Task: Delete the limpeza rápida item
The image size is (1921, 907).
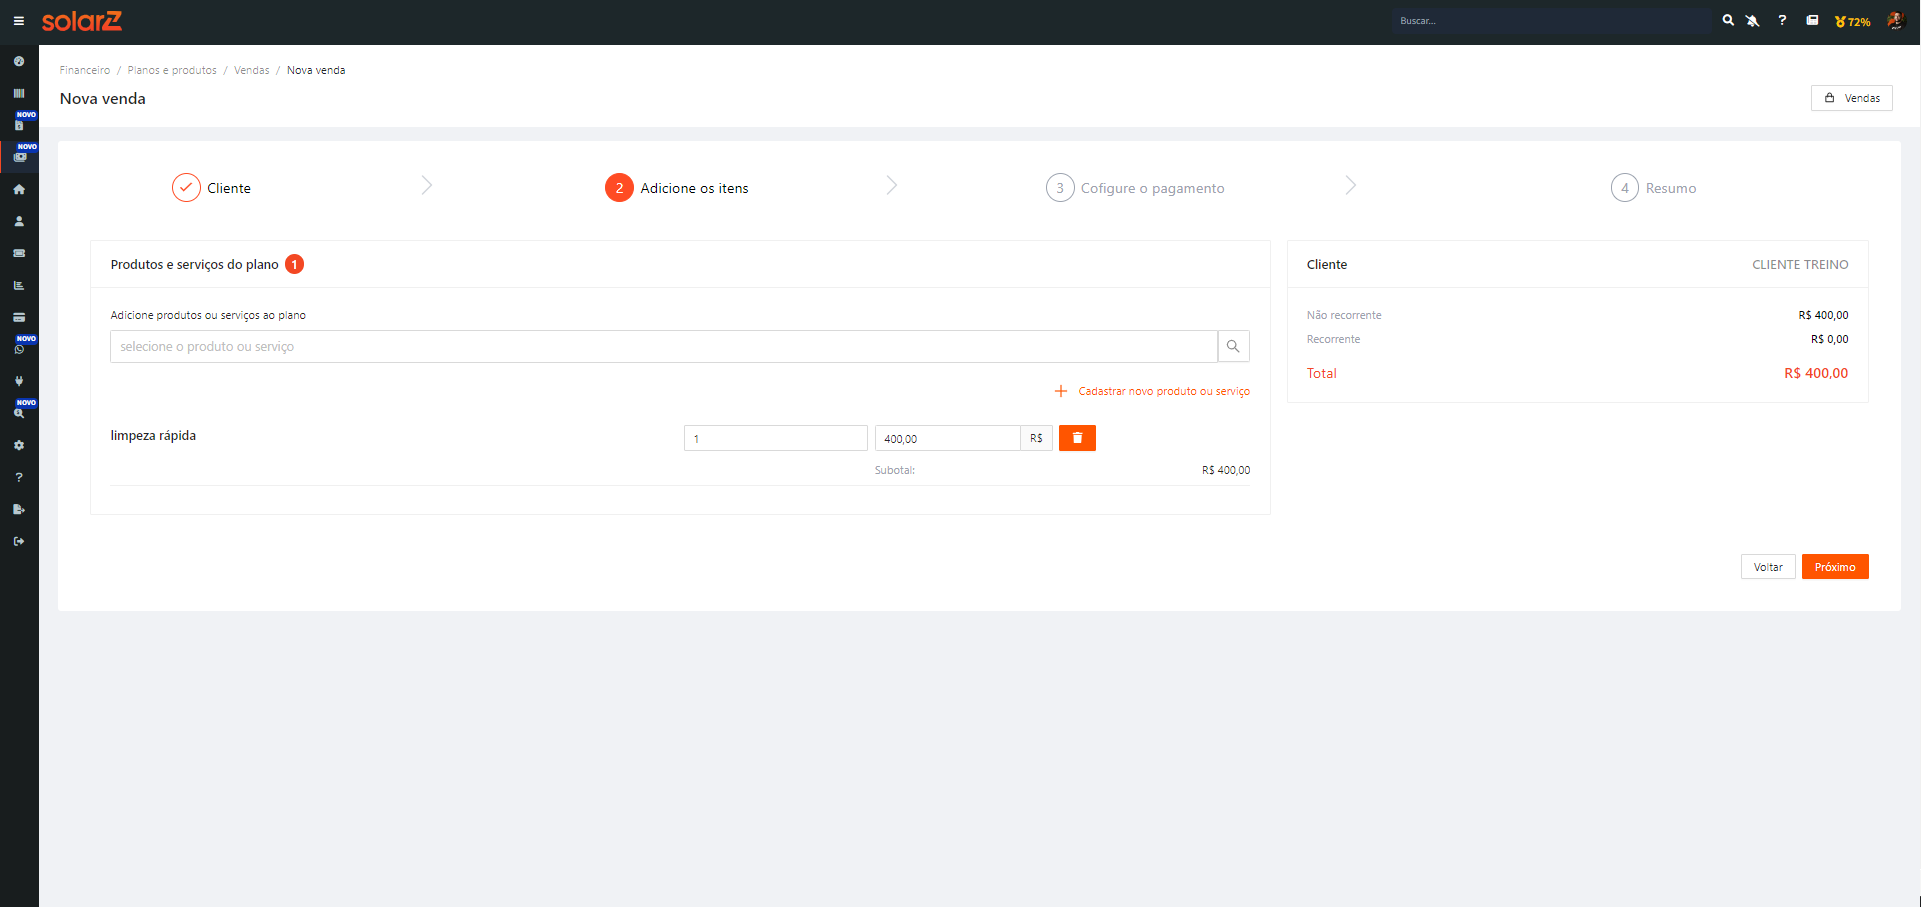Action: [x=1077, y=438]
